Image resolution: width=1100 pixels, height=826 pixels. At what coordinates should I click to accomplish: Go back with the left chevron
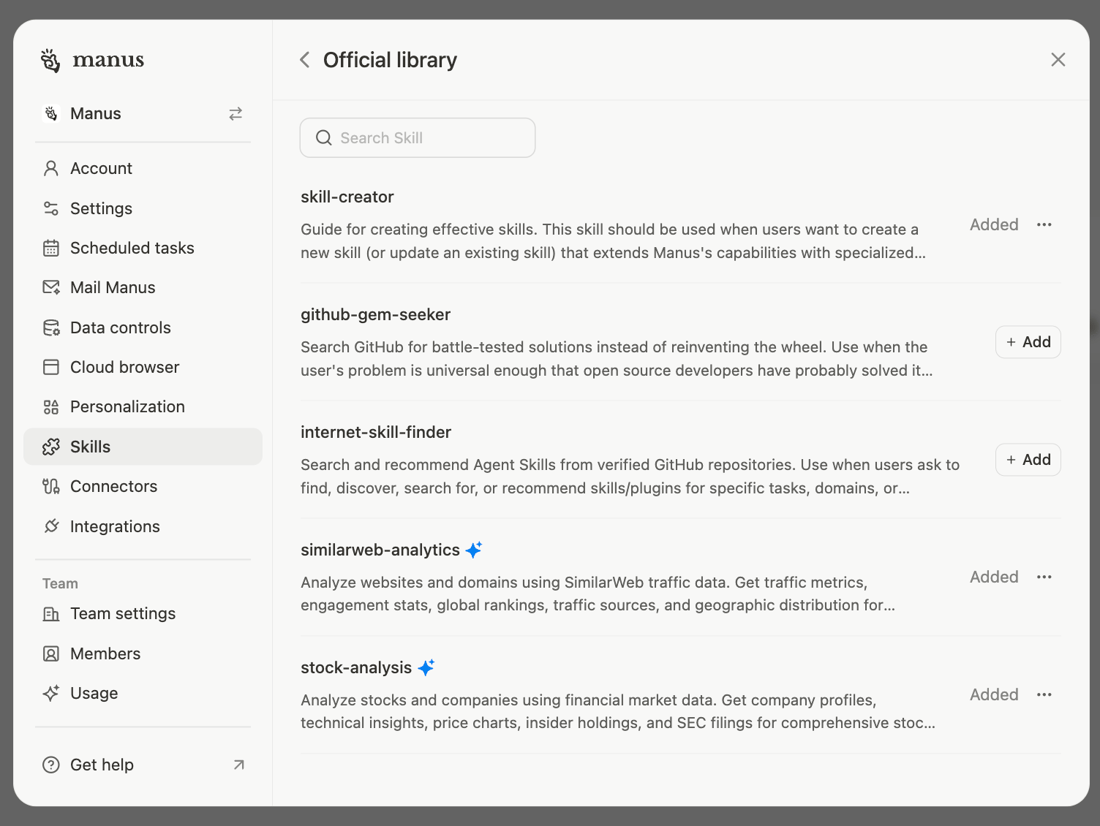point(304,60)
